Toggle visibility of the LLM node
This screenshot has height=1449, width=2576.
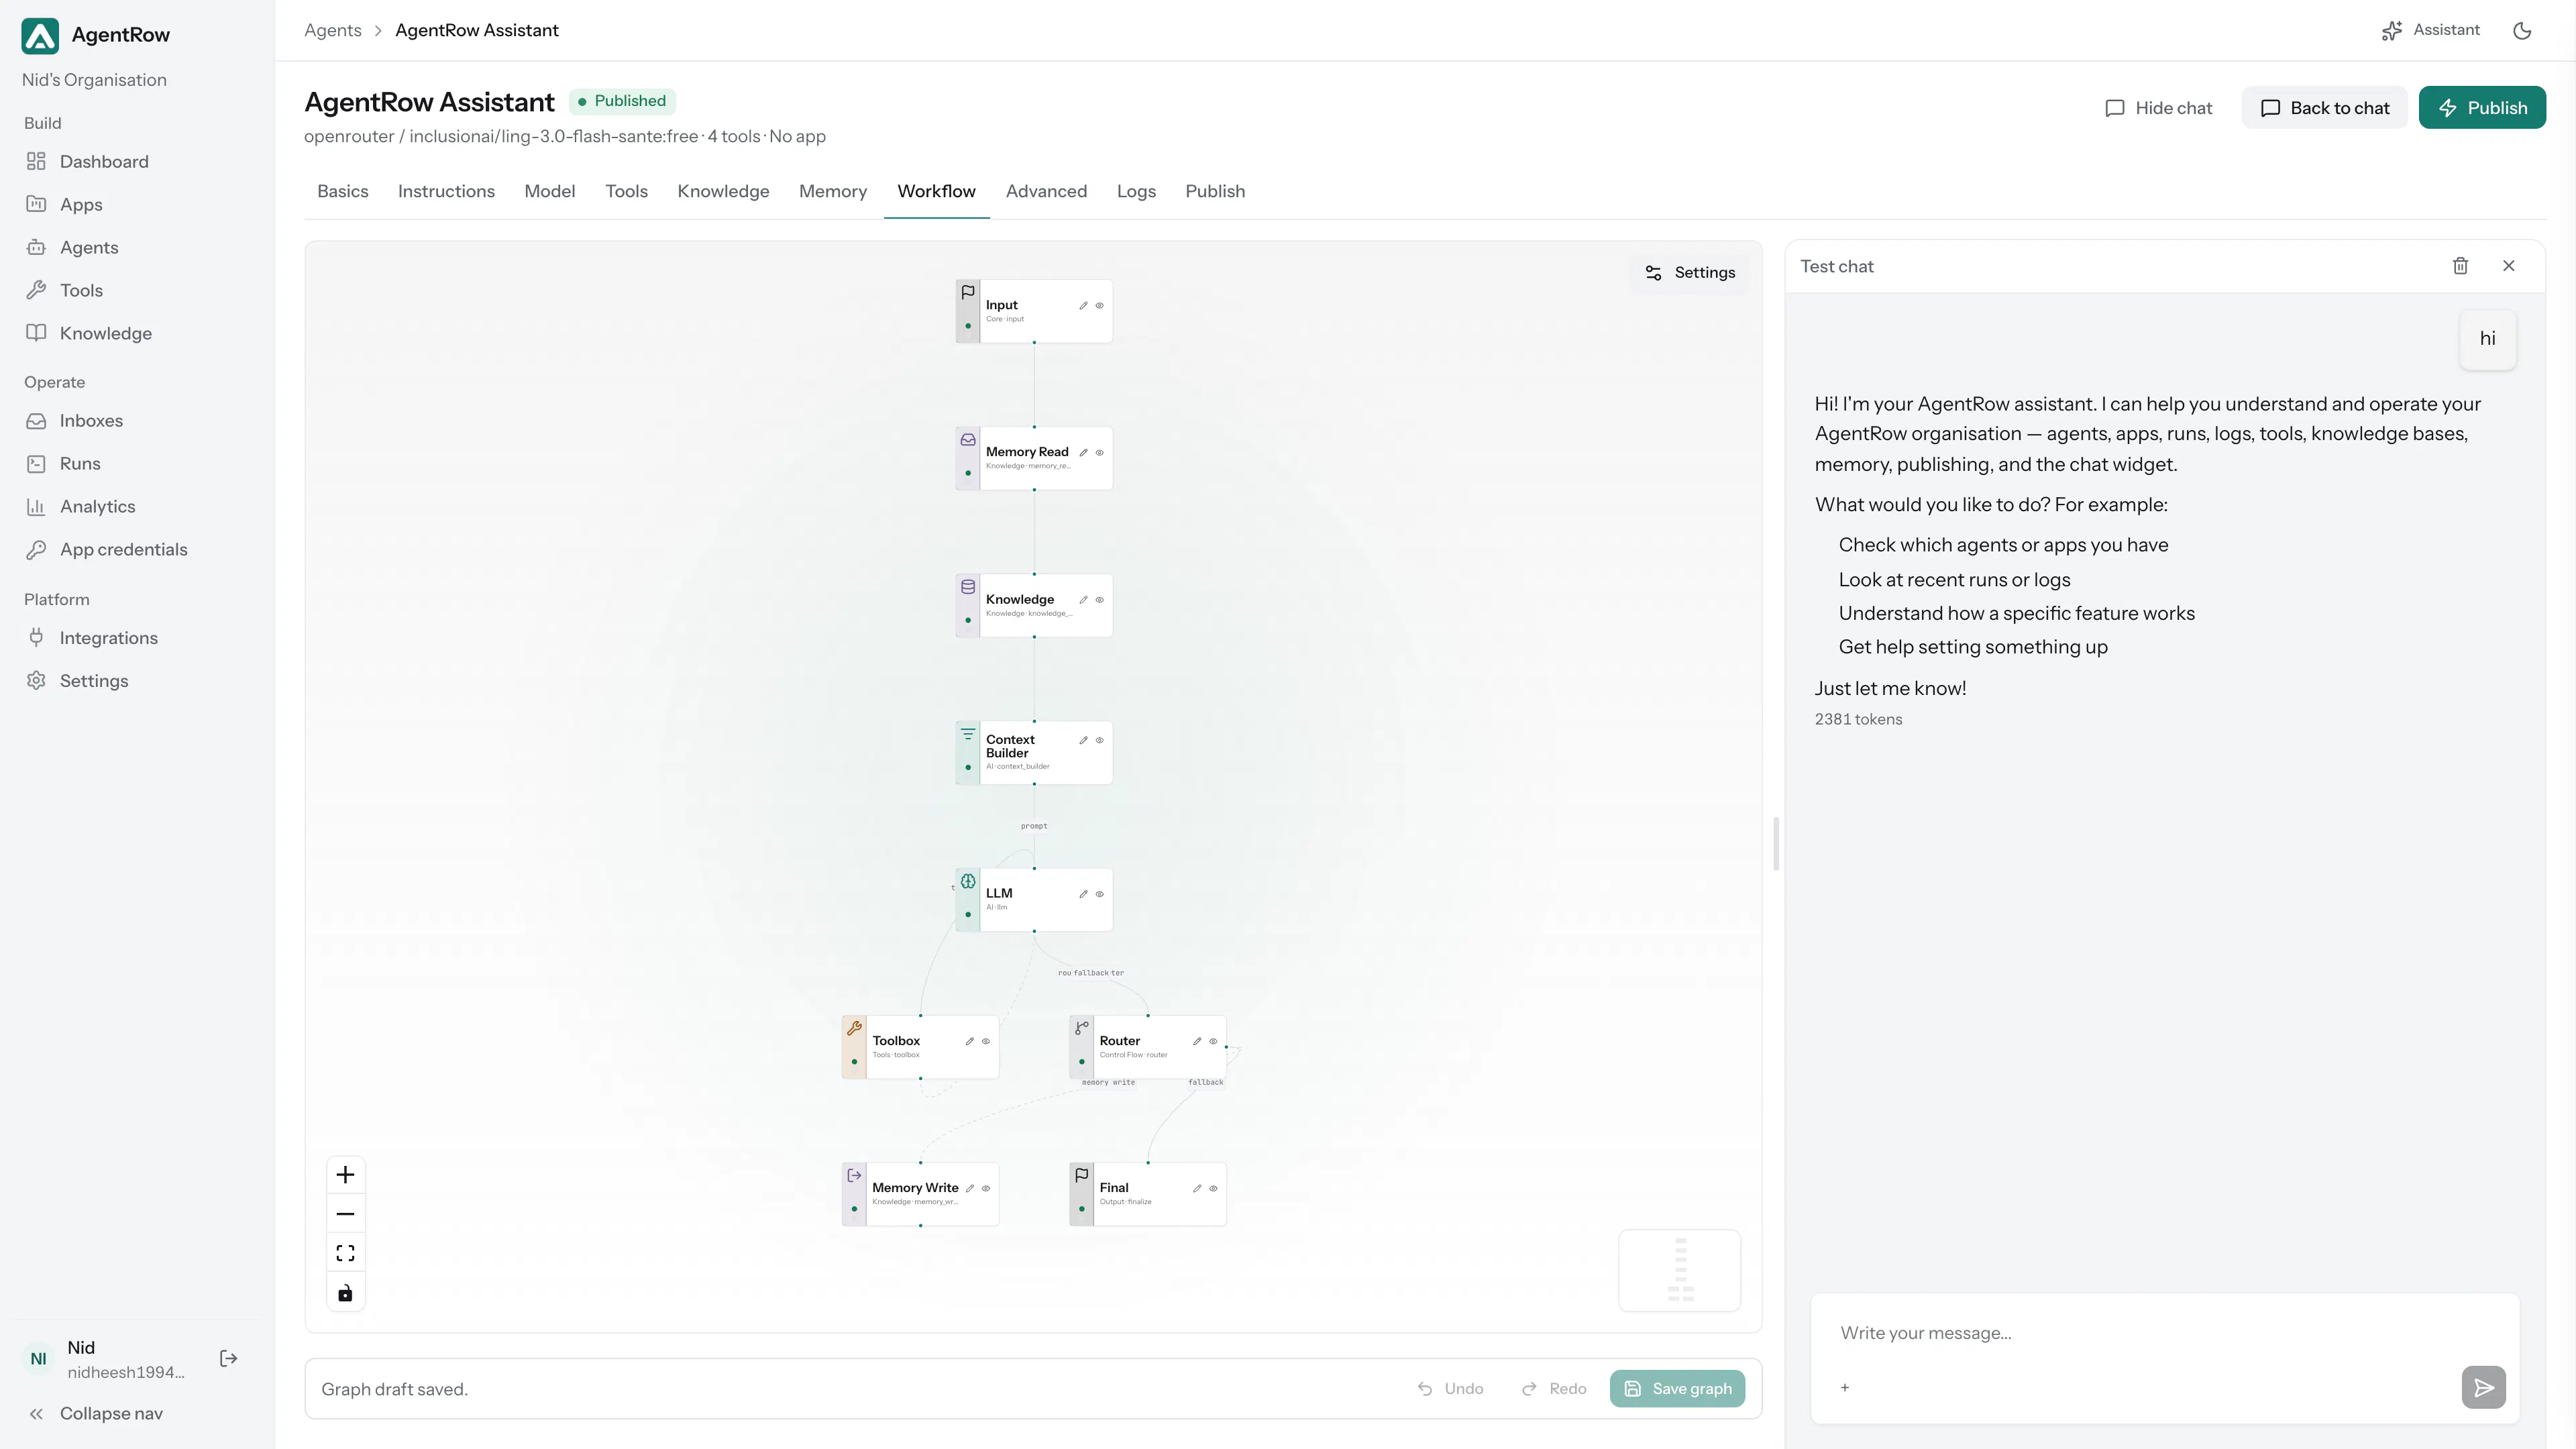[1099, 894]
